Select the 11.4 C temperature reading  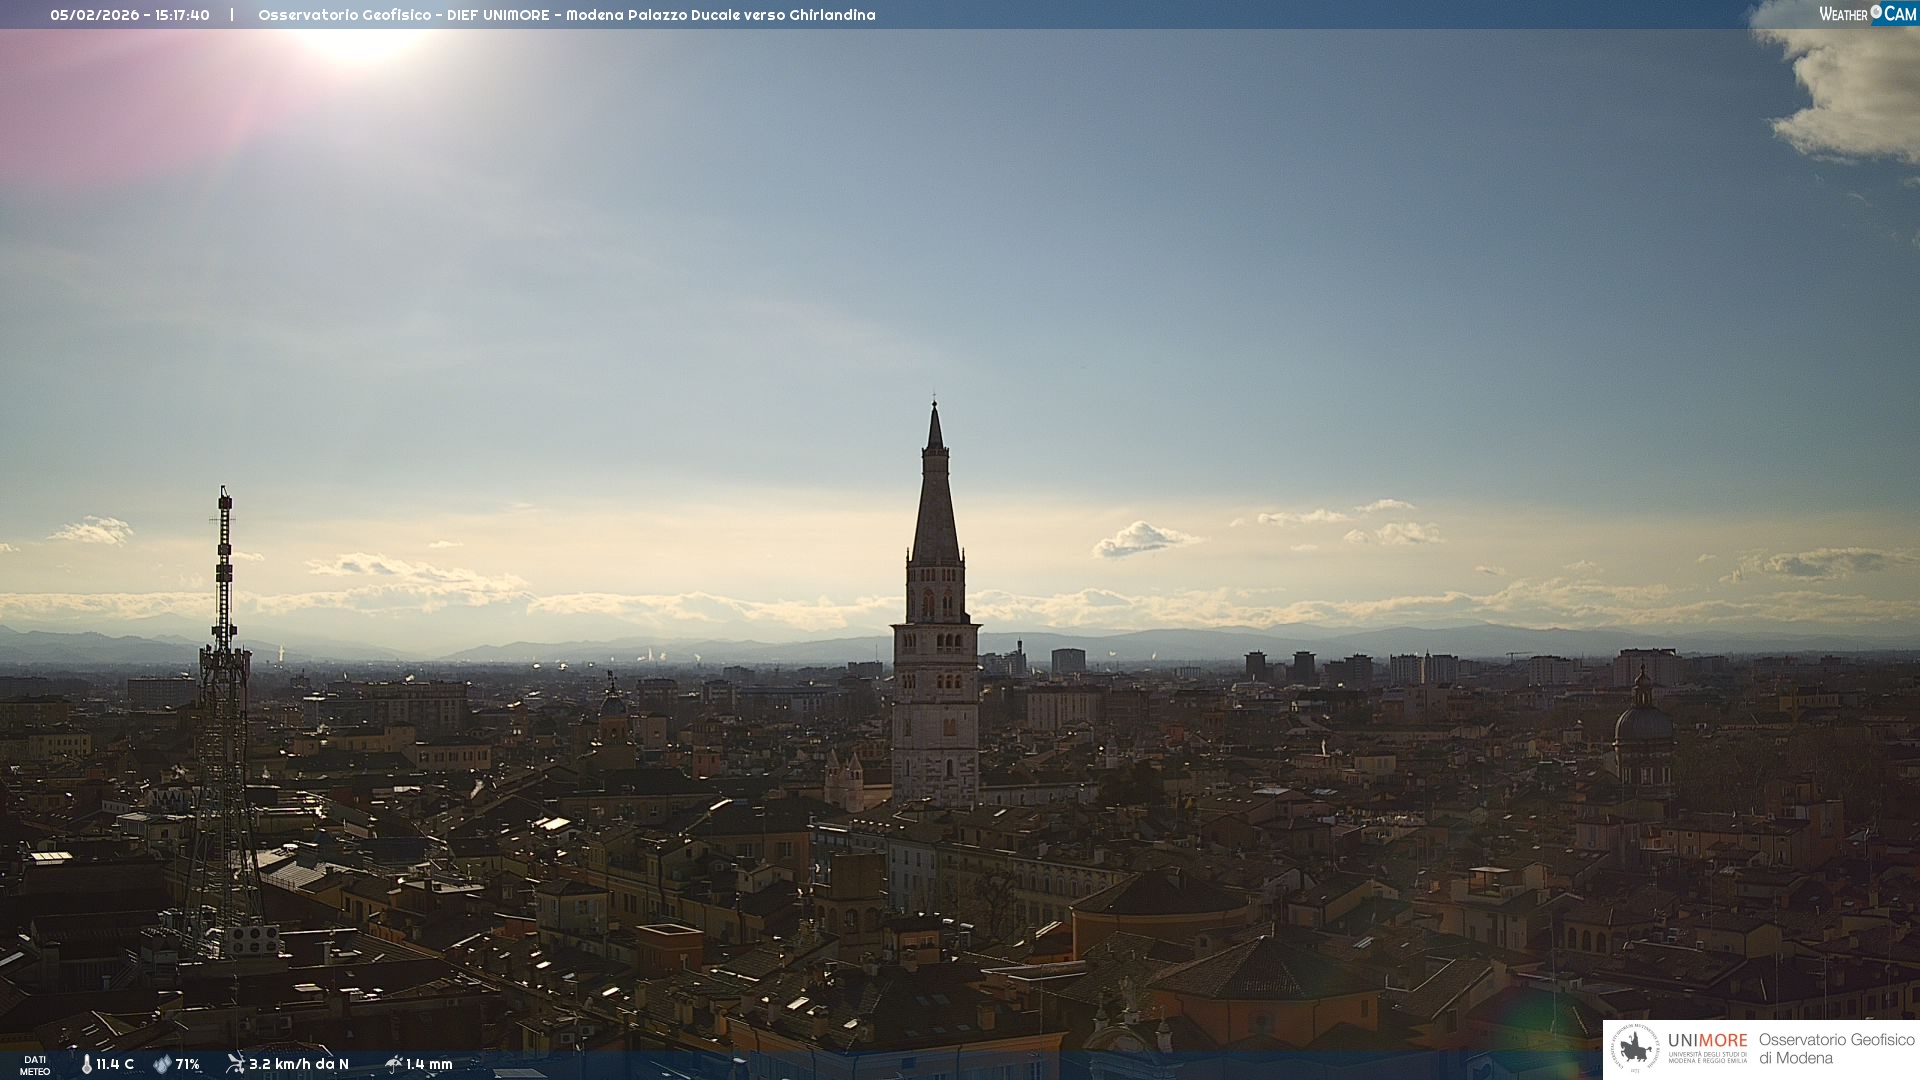(x=115, y=1064)
